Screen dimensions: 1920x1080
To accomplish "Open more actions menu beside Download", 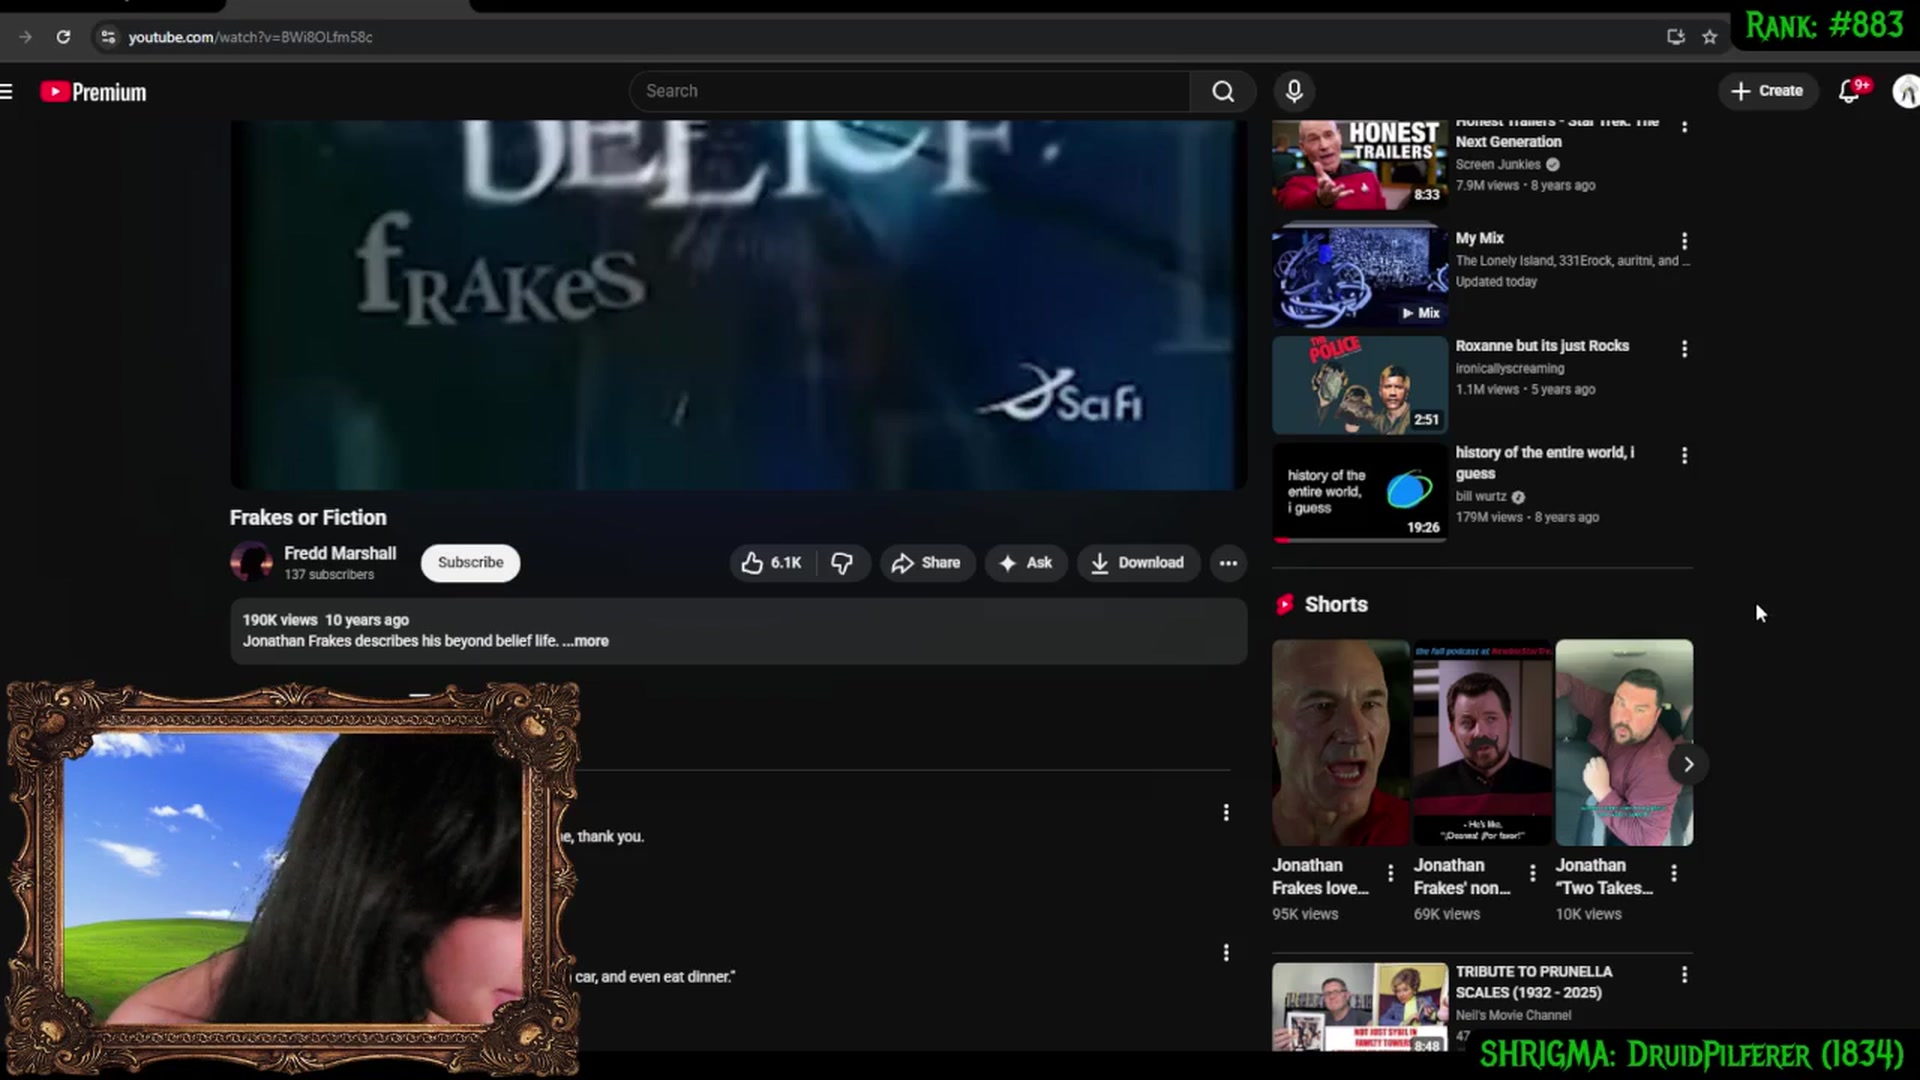I will click(1228, 563).
